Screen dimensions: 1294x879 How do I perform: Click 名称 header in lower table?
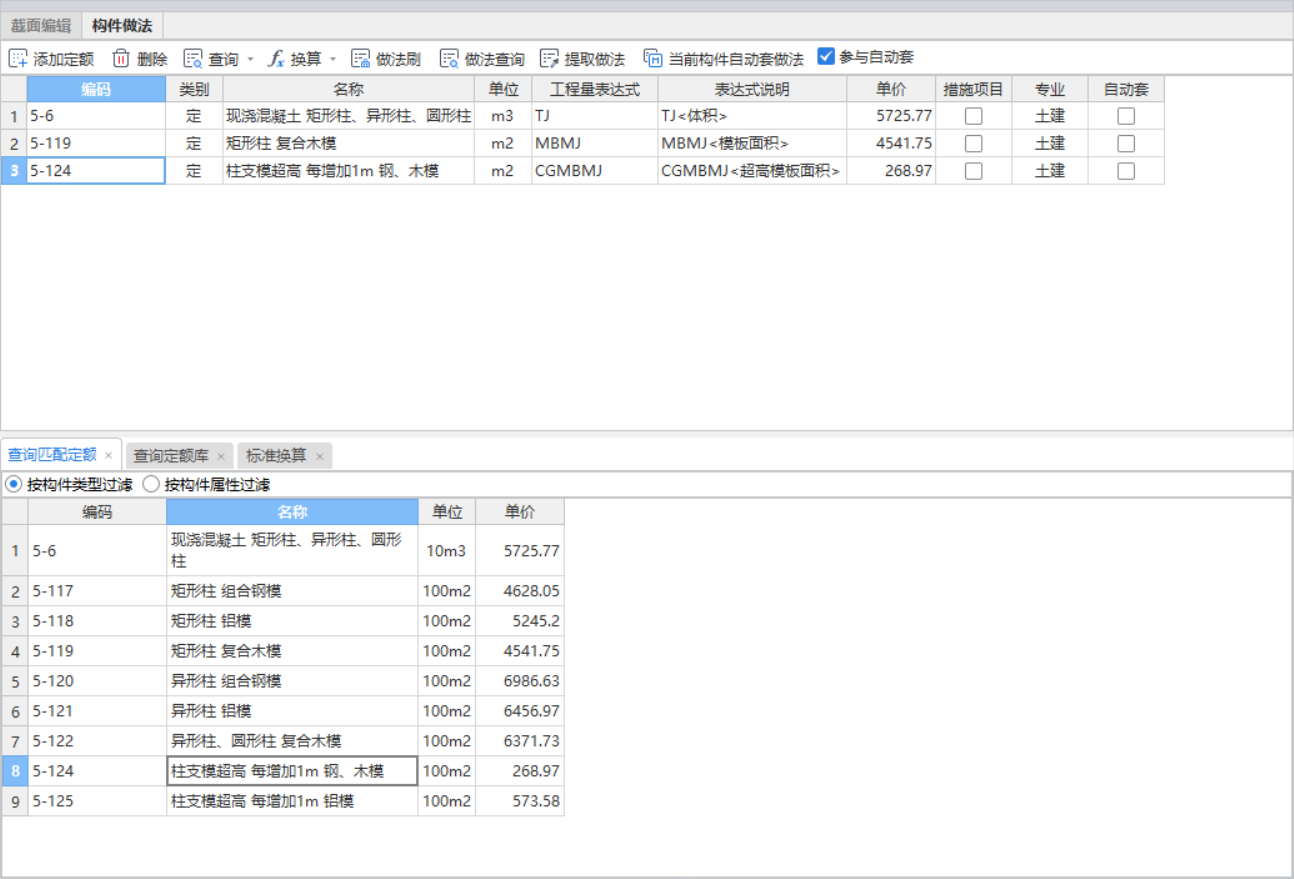click(x=292, y=512)
